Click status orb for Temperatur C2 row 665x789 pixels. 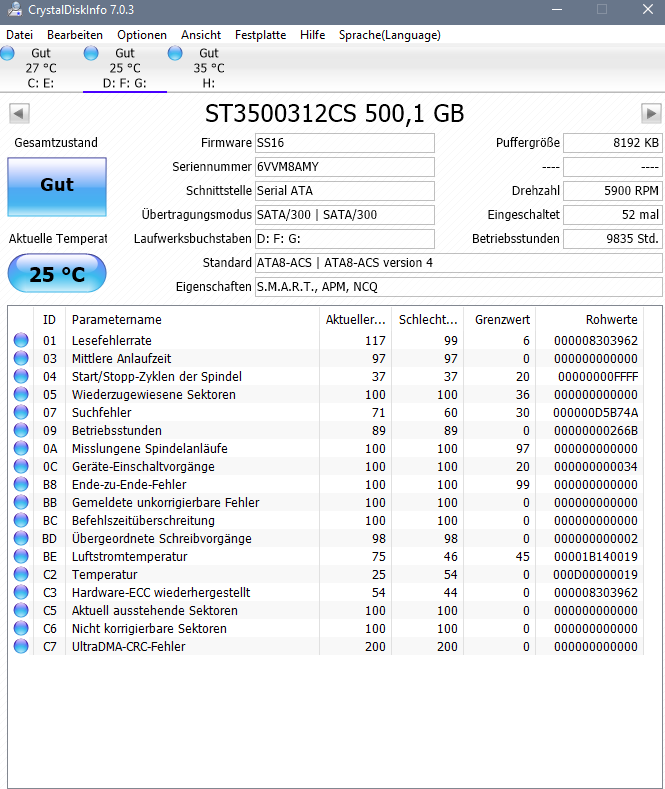click(x=21, y=574)
